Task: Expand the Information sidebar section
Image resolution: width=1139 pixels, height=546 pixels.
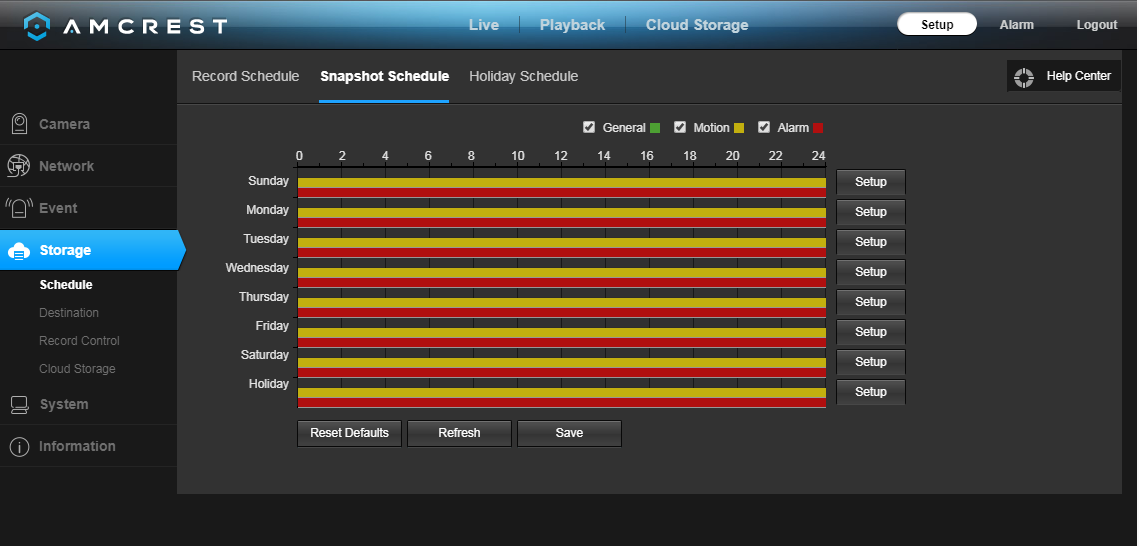Action: pos(88,447)
